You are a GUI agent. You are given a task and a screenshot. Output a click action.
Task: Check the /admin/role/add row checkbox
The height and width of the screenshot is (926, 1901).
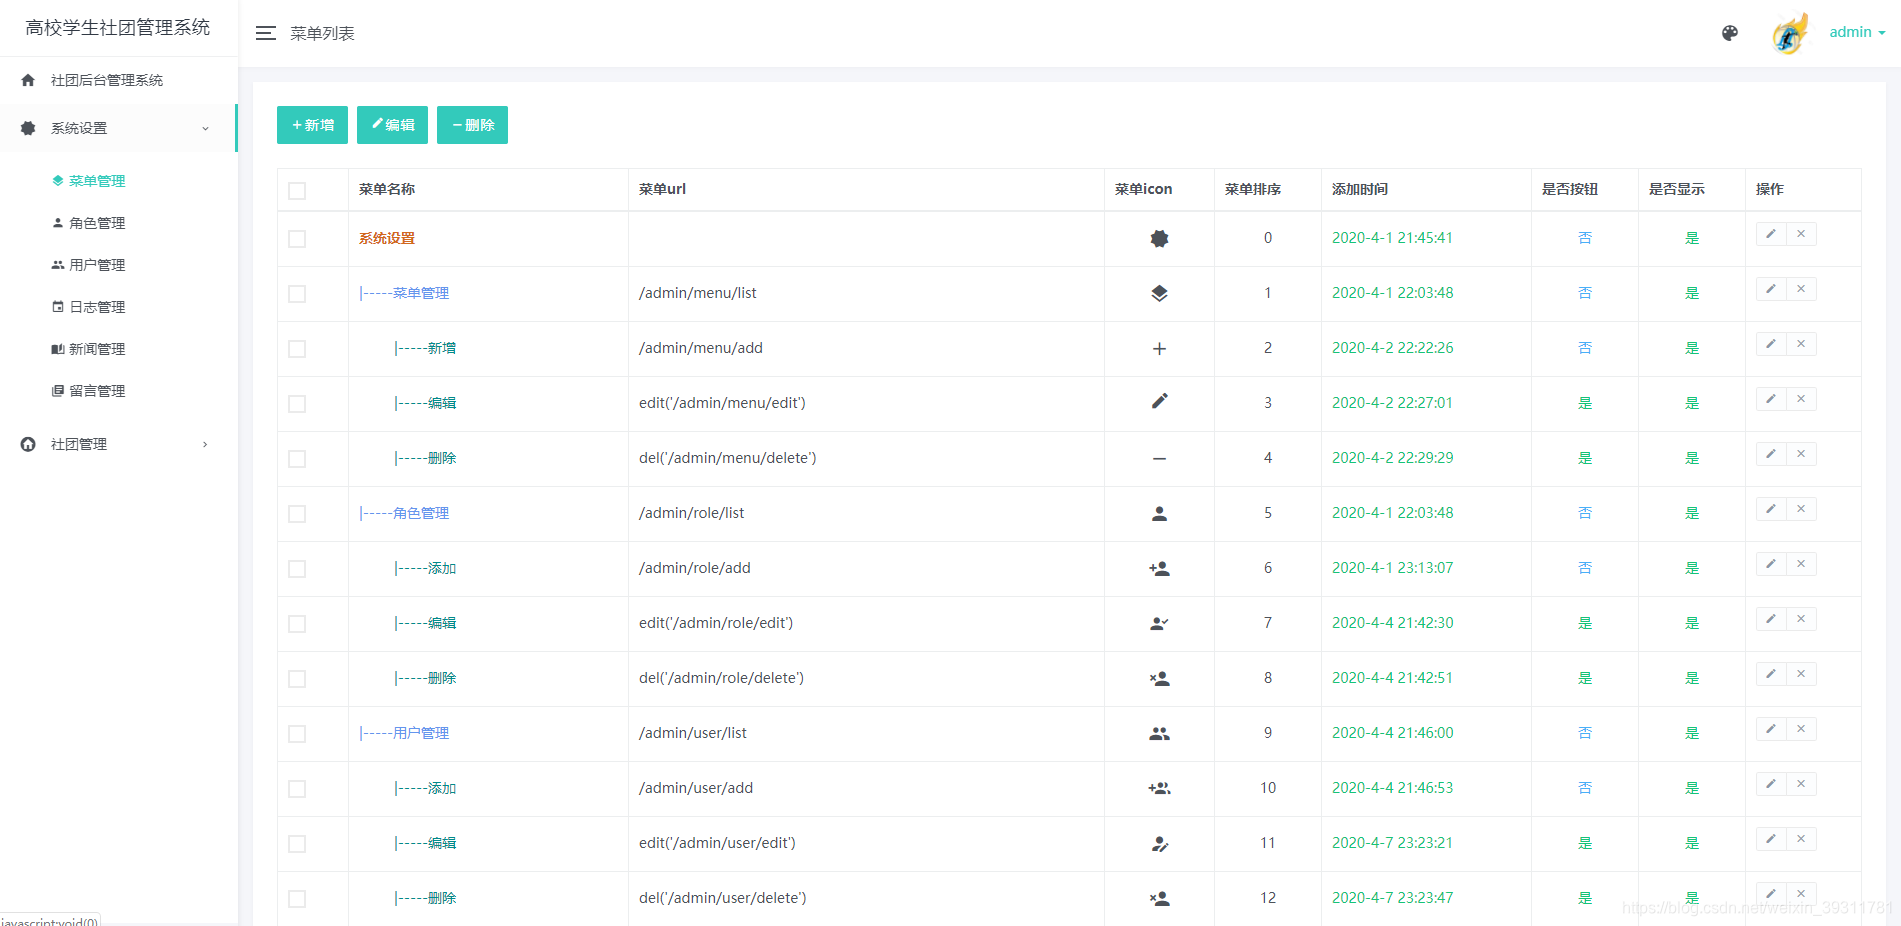point(297,569)
